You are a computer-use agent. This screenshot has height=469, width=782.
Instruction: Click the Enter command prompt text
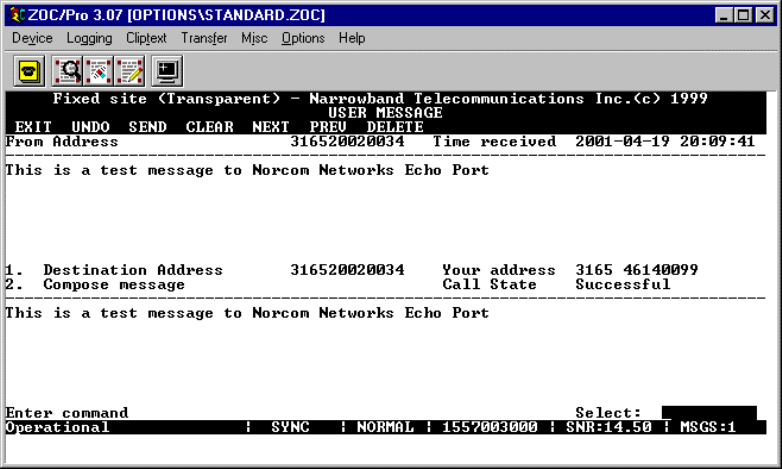tap(67, 413)
